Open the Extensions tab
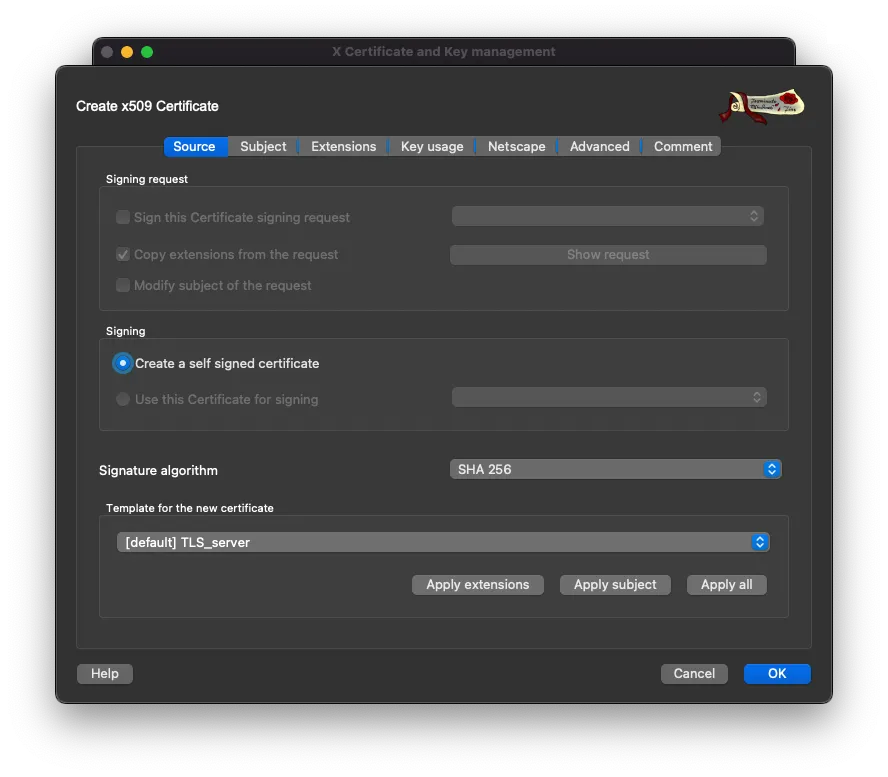Screen dimensions: 888x777 (x=343, y=146)
